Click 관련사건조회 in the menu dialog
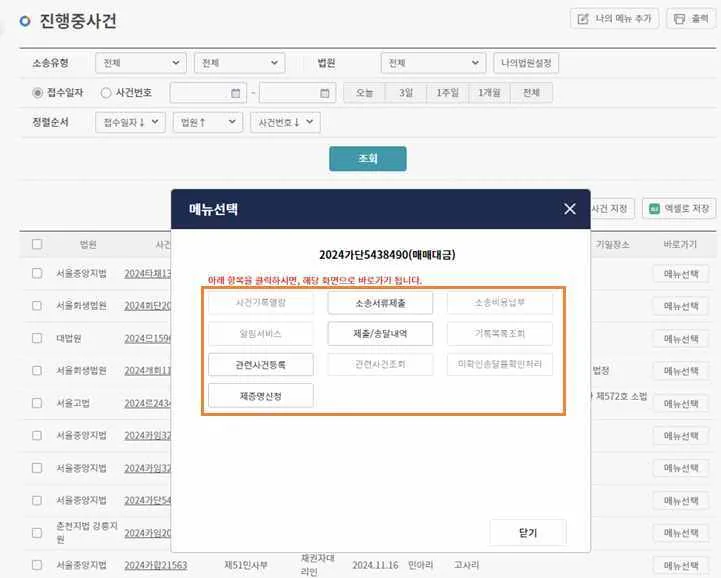The width and height of the screenshot is (721, 578). click(x=380, y=365)
